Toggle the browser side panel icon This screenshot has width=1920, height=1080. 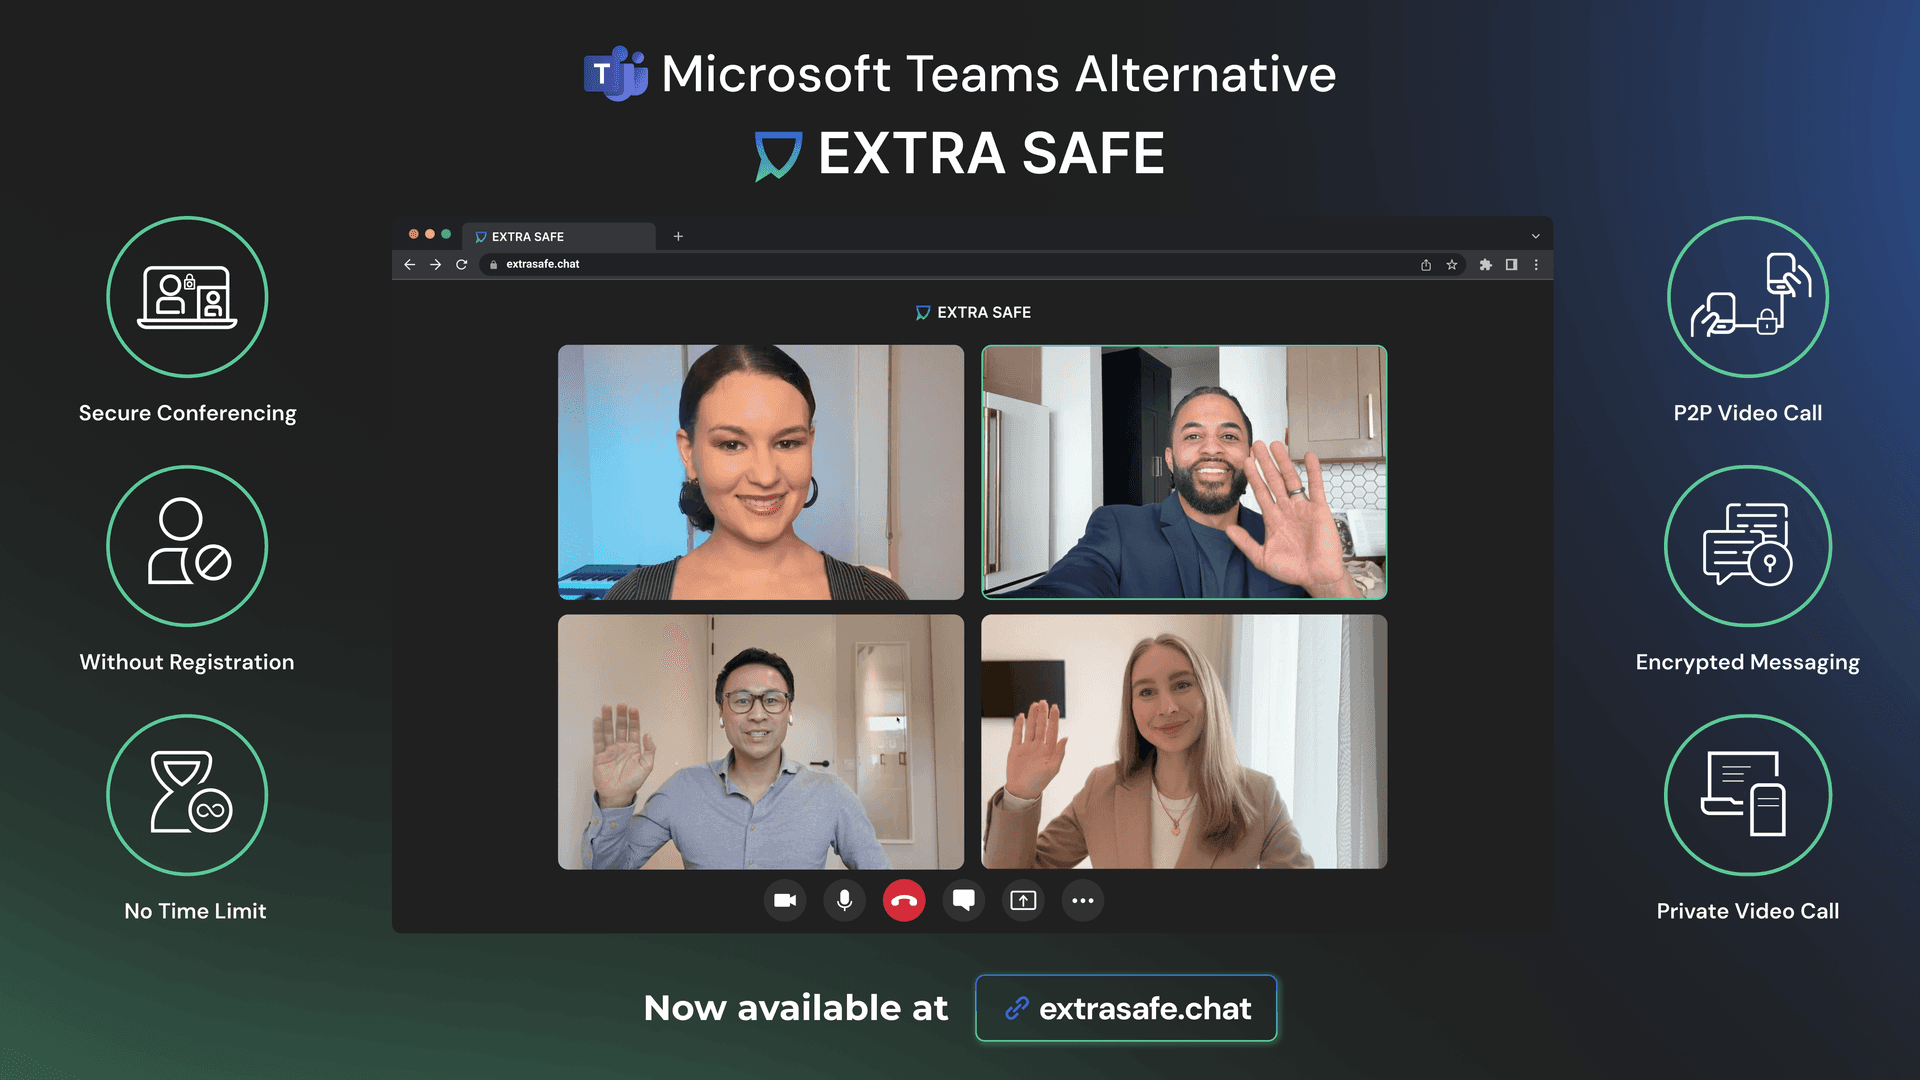[1511, 264]
